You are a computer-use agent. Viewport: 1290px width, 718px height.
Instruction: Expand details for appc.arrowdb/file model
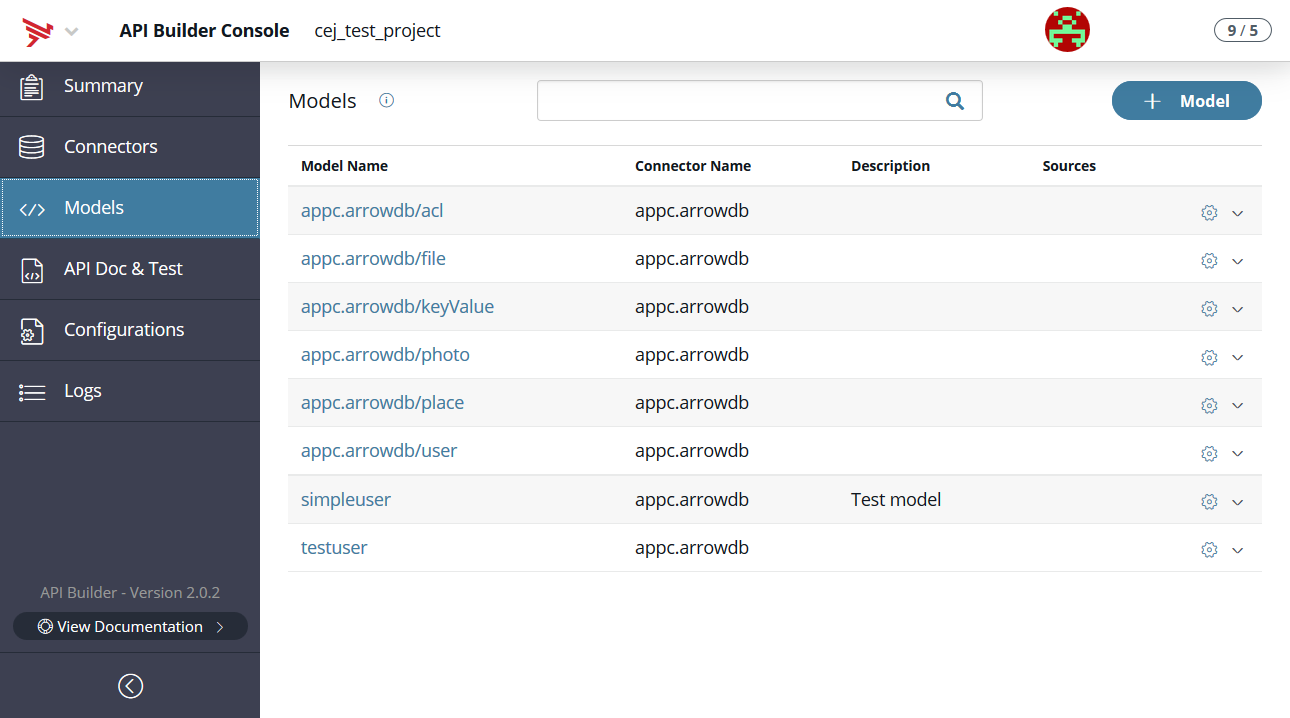pyautogui.click(x=1238, y=260)
